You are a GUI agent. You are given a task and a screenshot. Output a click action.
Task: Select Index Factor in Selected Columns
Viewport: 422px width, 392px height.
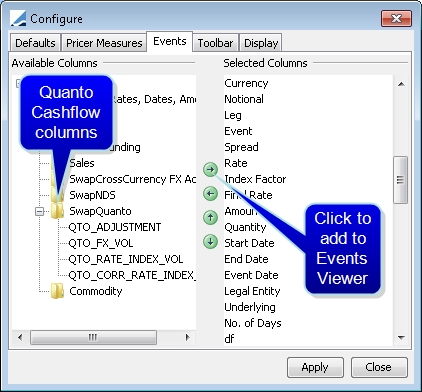(255, 179)
